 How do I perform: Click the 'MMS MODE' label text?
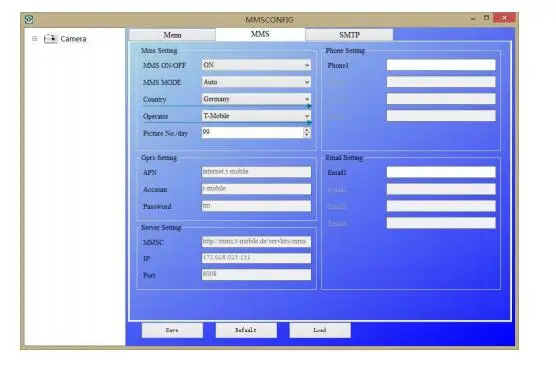tap(162, 83)
